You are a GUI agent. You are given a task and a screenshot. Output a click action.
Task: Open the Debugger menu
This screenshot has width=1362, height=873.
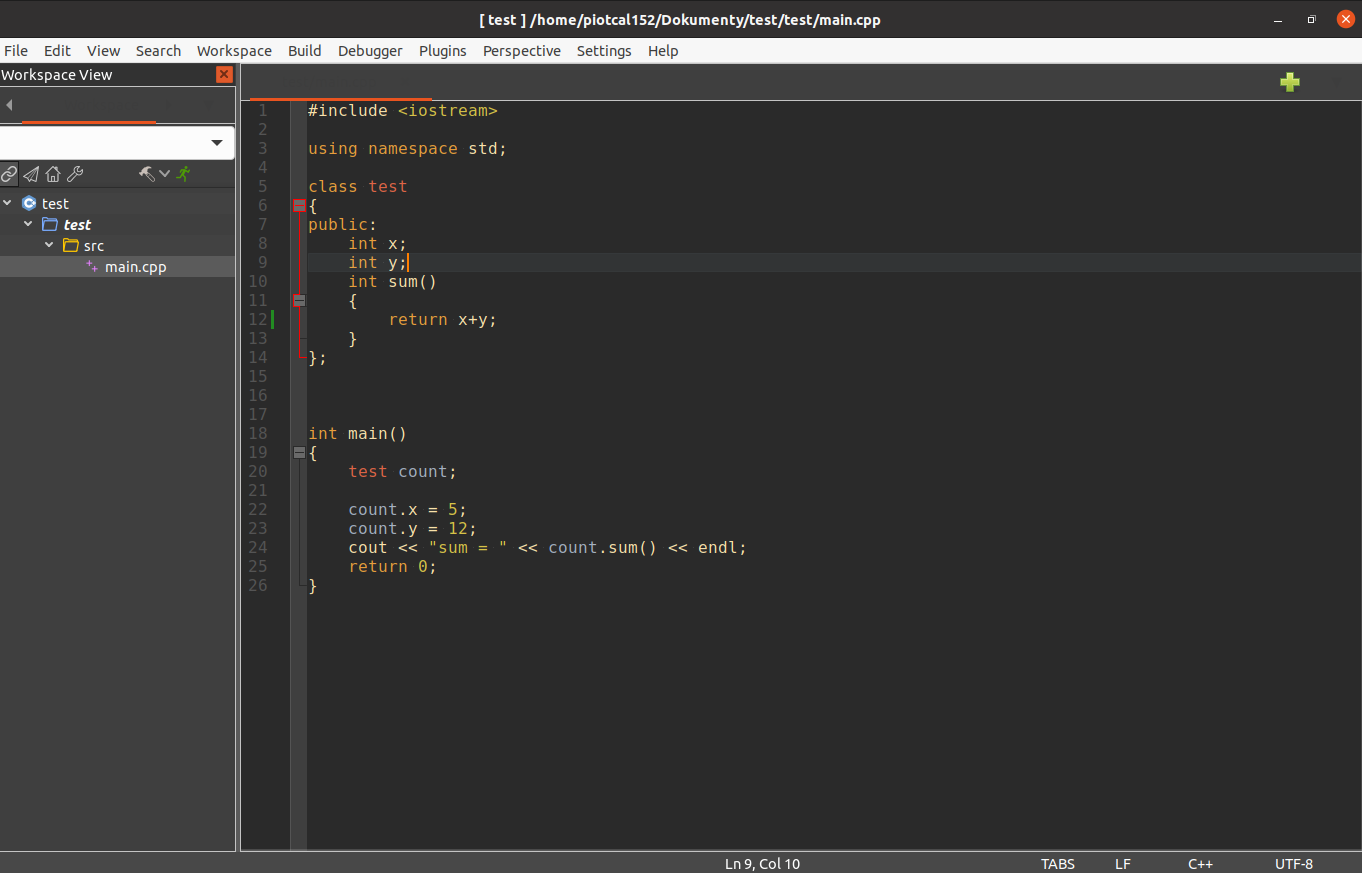370,51
